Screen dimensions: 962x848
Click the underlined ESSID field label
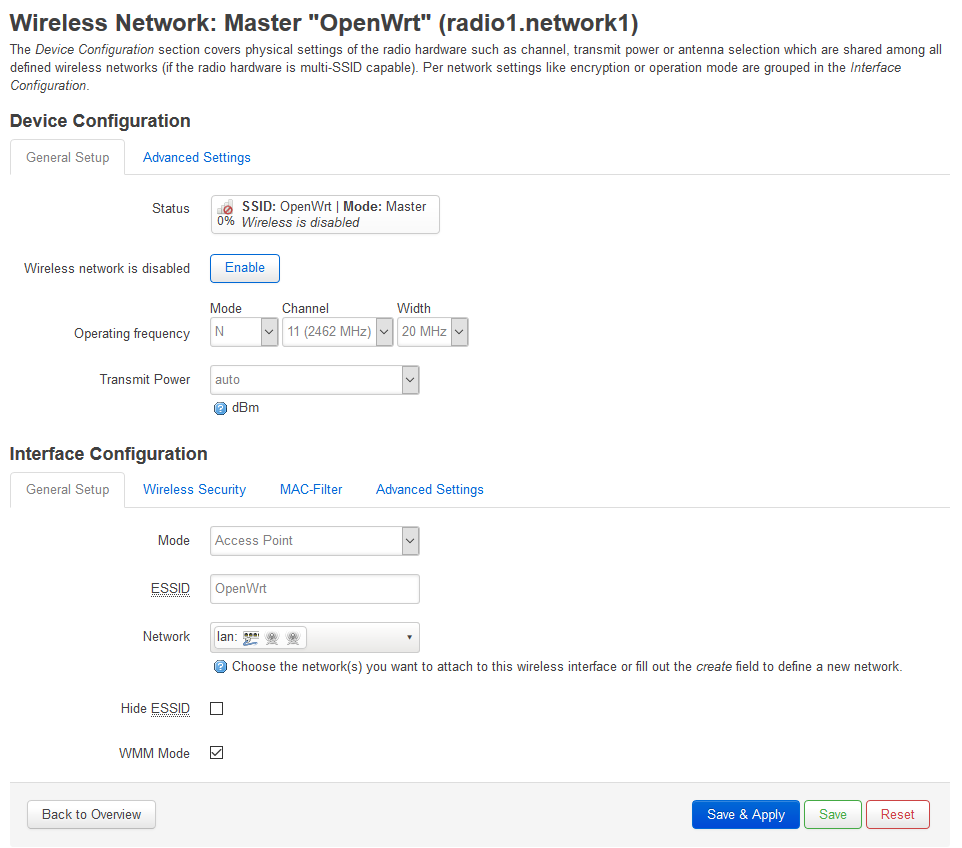click(x=171, y=589)
